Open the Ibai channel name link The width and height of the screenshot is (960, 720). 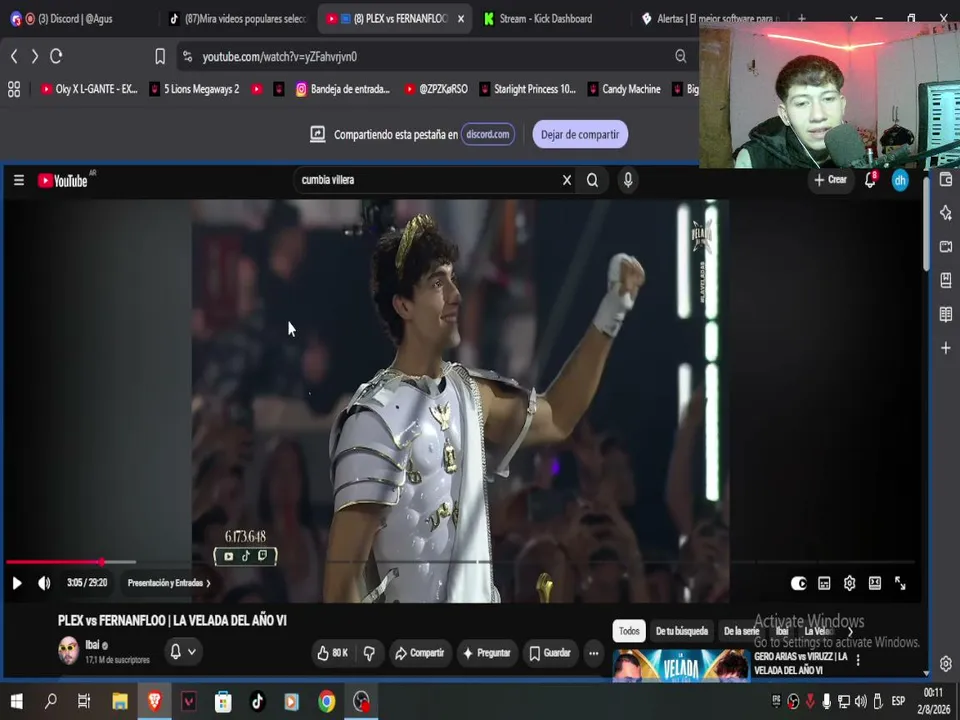pos(92,645)
